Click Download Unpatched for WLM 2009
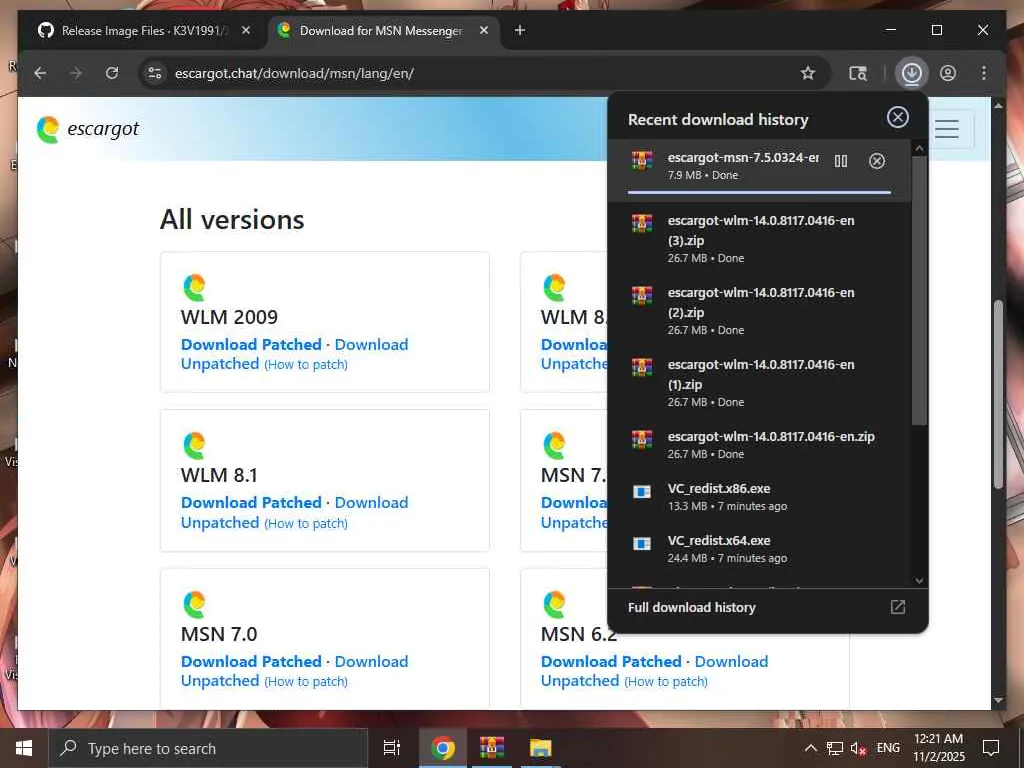The image size is (1024, 768). click(295, 354)
